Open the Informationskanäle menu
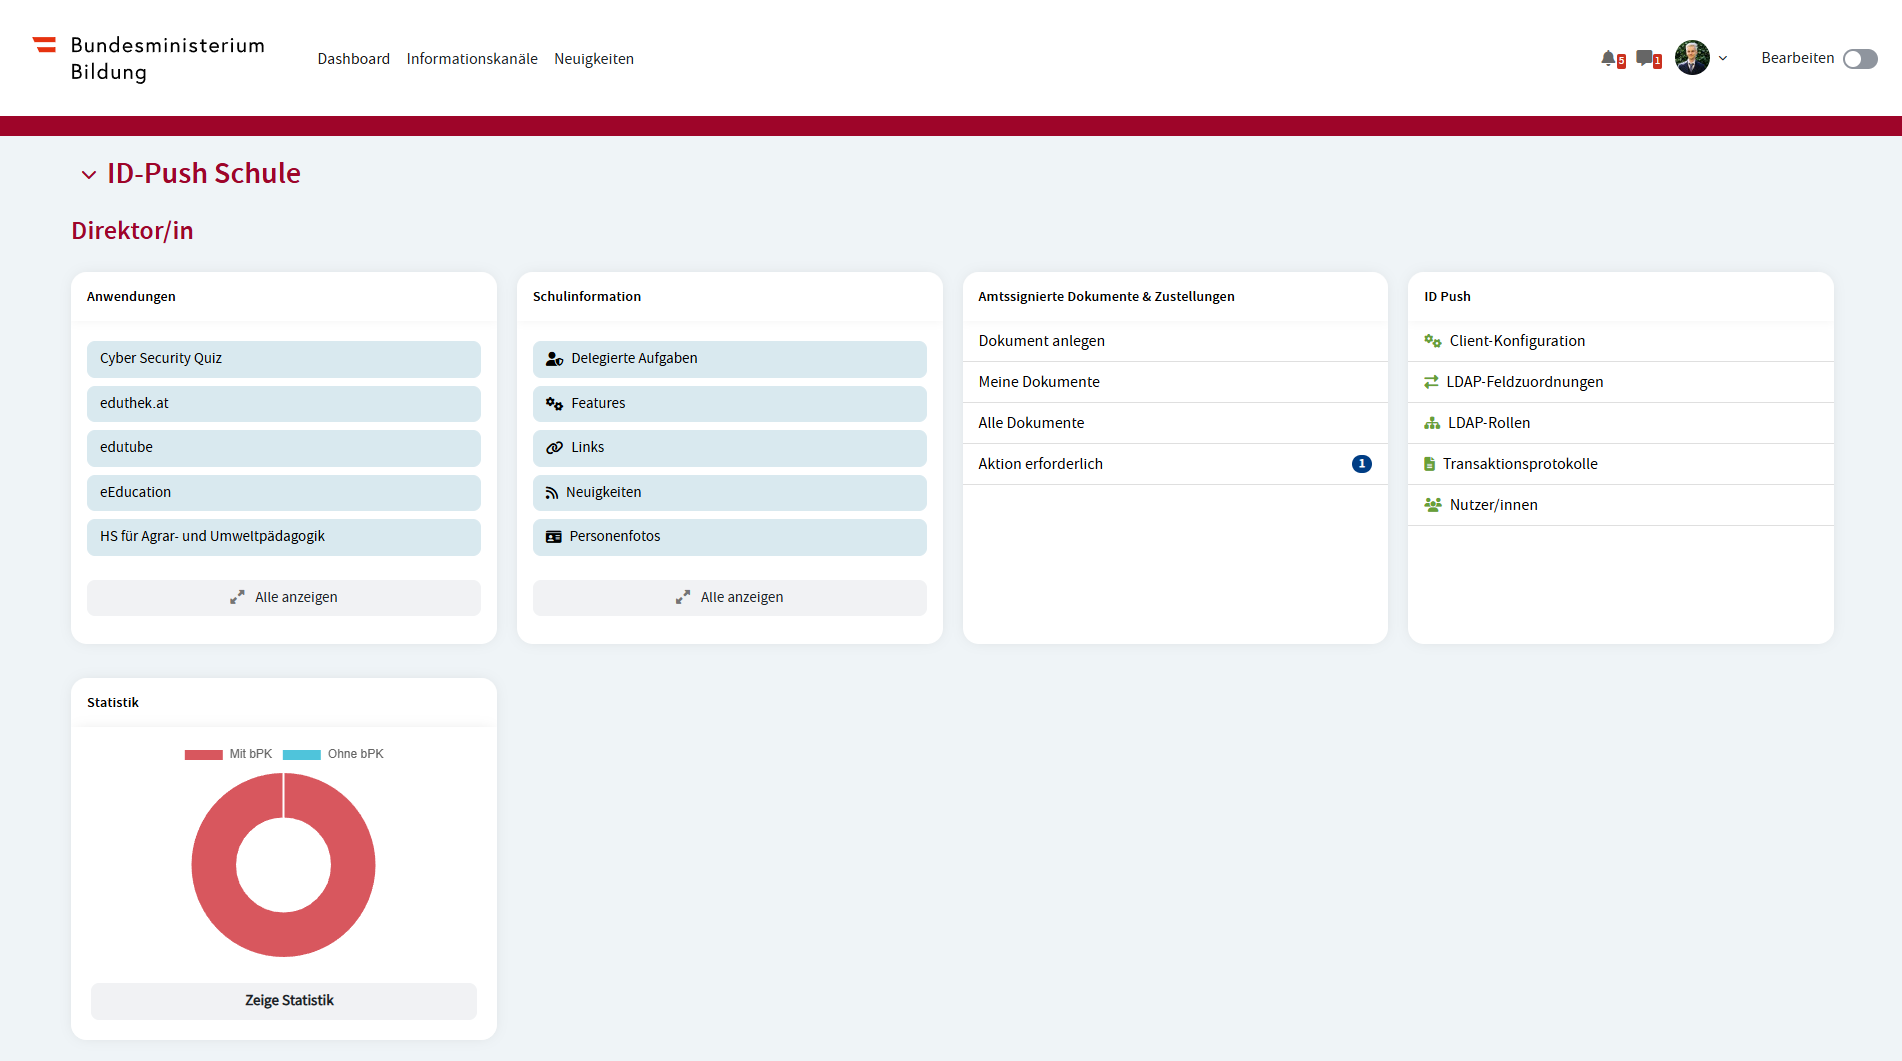This screenshot has height=1061, width=1902. pyautogui.click(x=472, y=59)
